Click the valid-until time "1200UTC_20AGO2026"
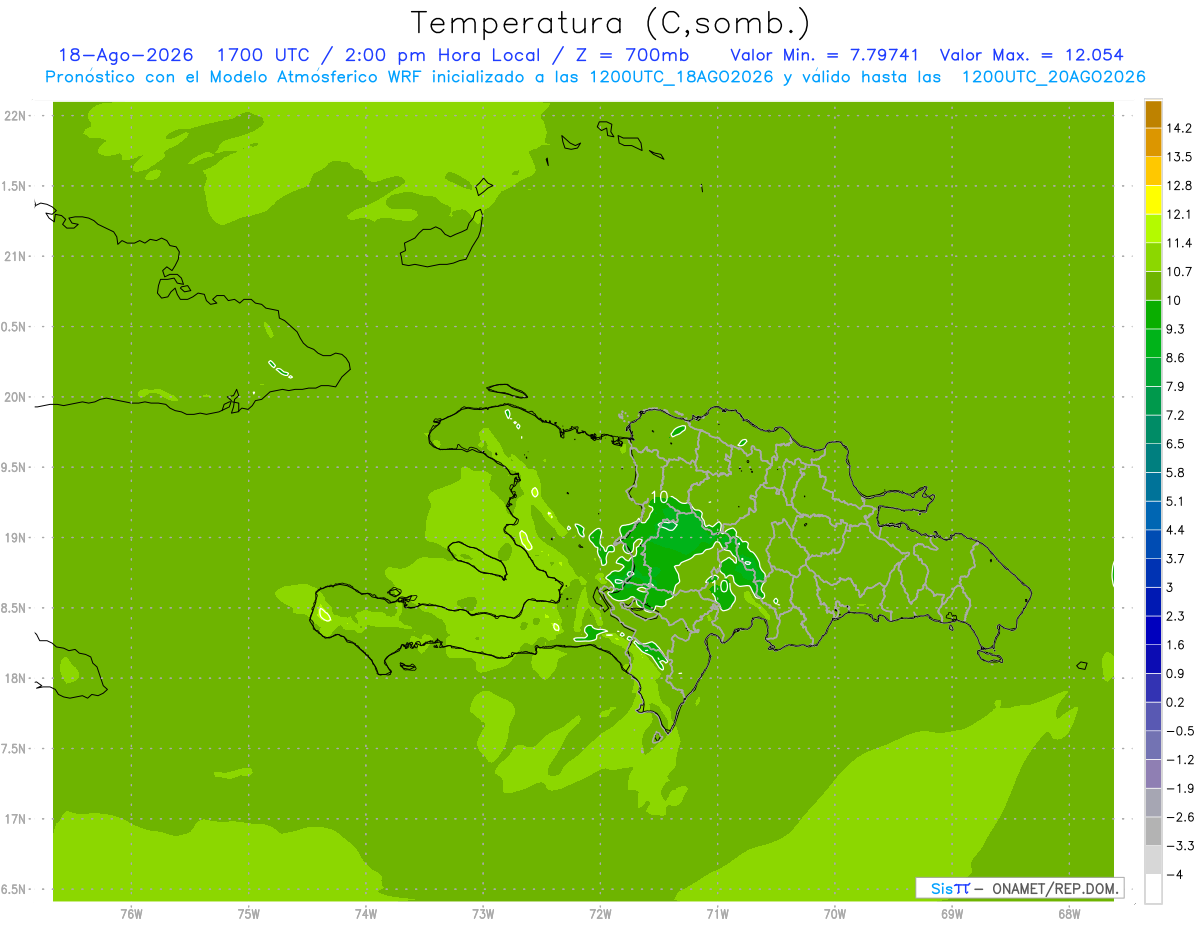The image size is (1200, 927). pos(1053,77)
